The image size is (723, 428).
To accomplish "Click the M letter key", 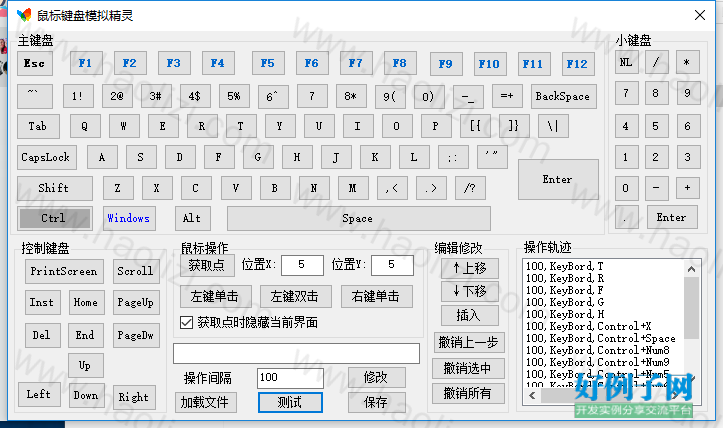I will pos(353,188).
